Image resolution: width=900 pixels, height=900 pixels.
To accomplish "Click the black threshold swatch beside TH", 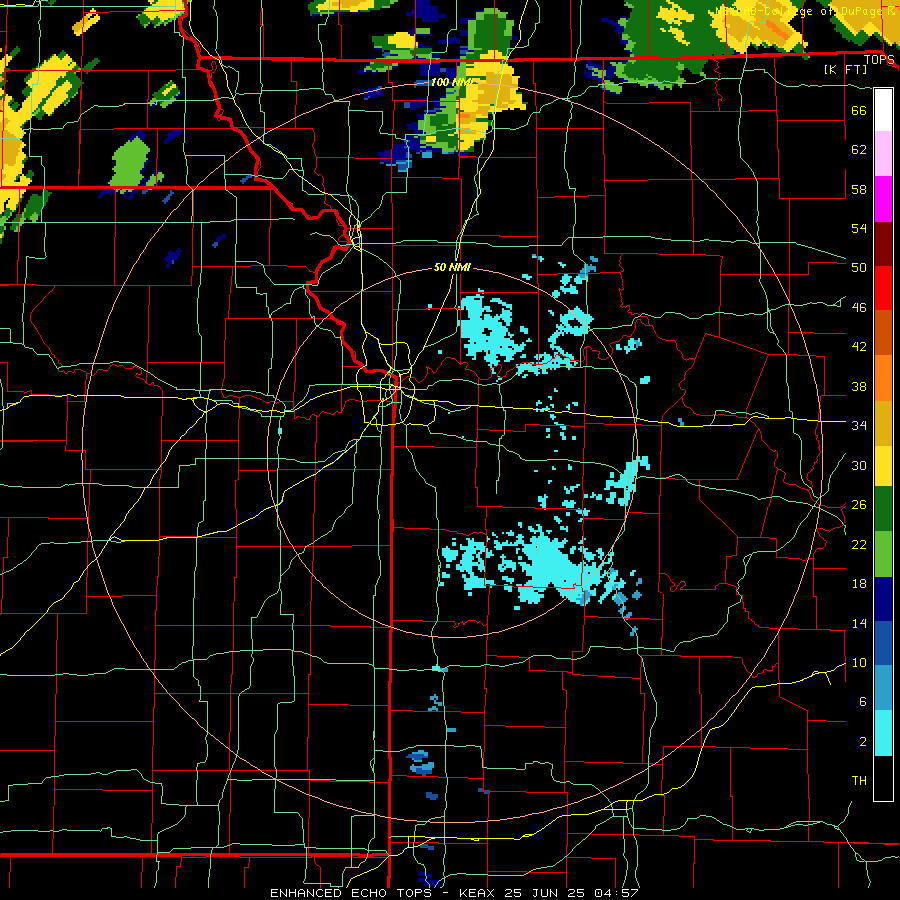I will (883, 778).
